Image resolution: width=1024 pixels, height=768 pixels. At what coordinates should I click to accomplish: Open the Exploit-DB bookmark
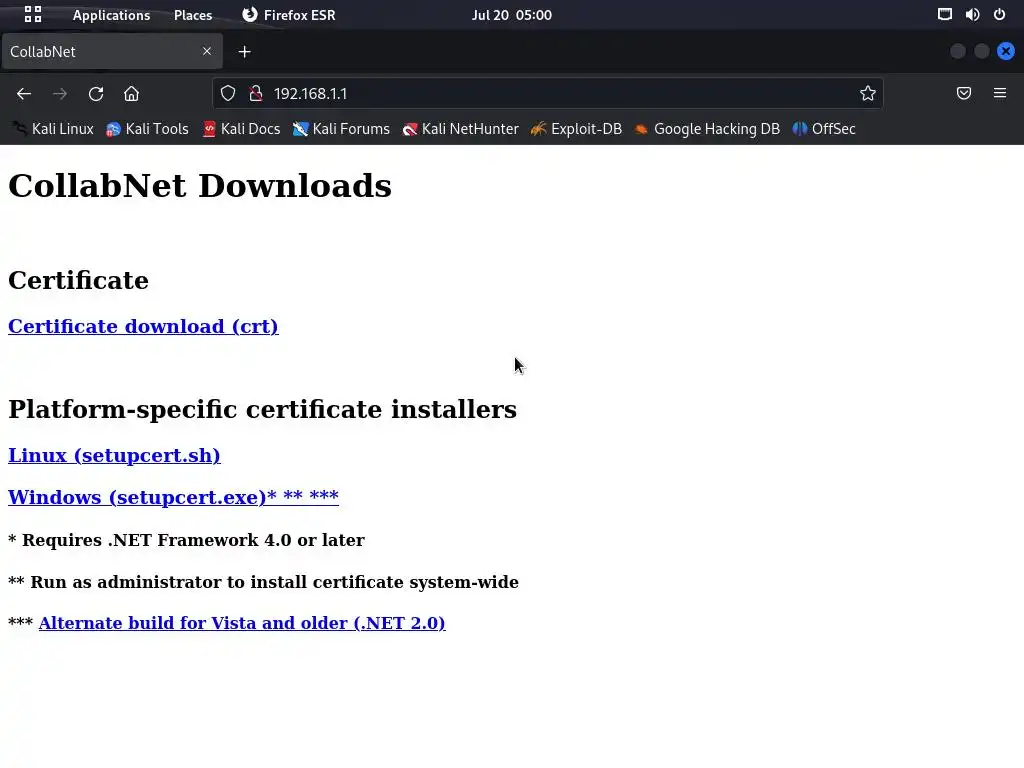point(576,129)
